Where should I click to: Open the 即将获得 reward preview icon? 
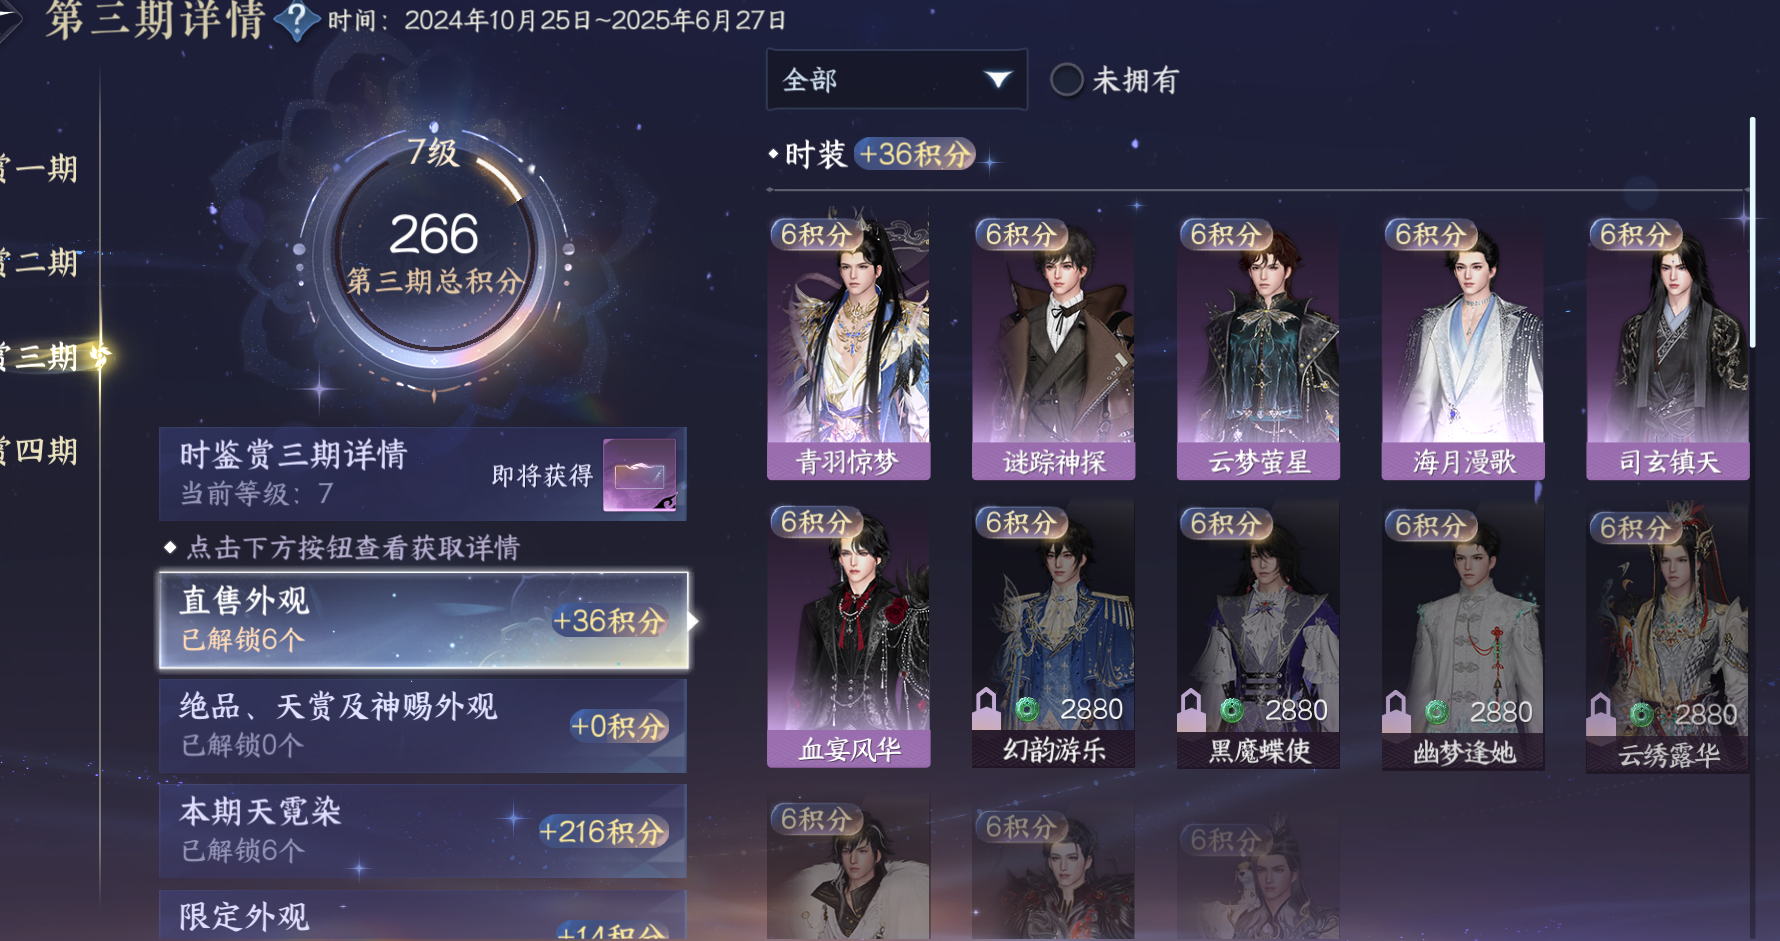(639, 475)
